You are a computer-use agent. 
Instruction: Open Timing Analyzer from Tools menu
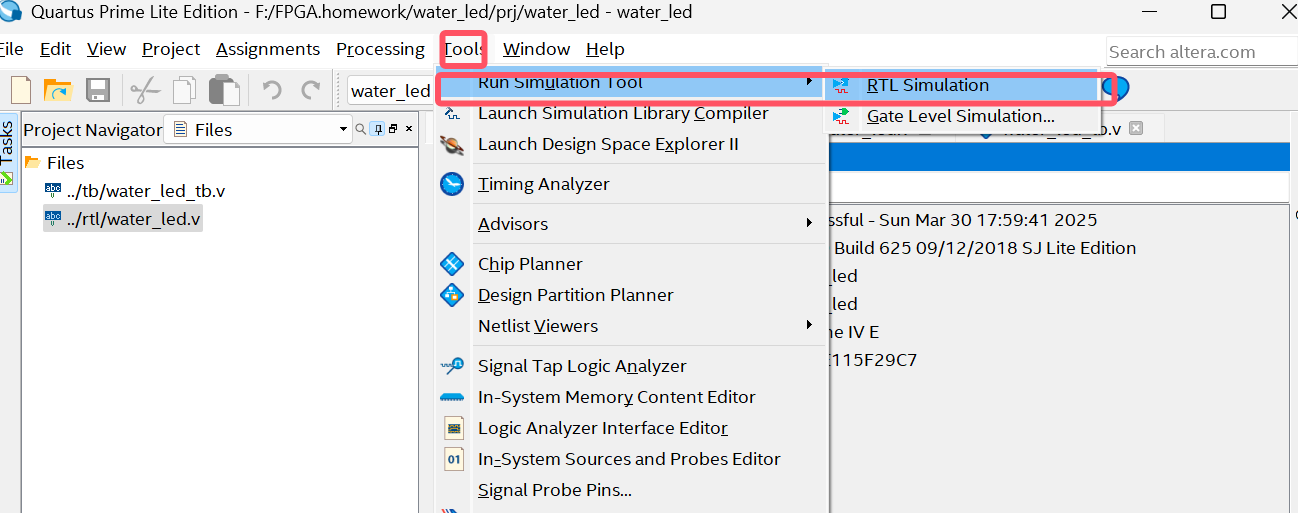tap(543, 184)
